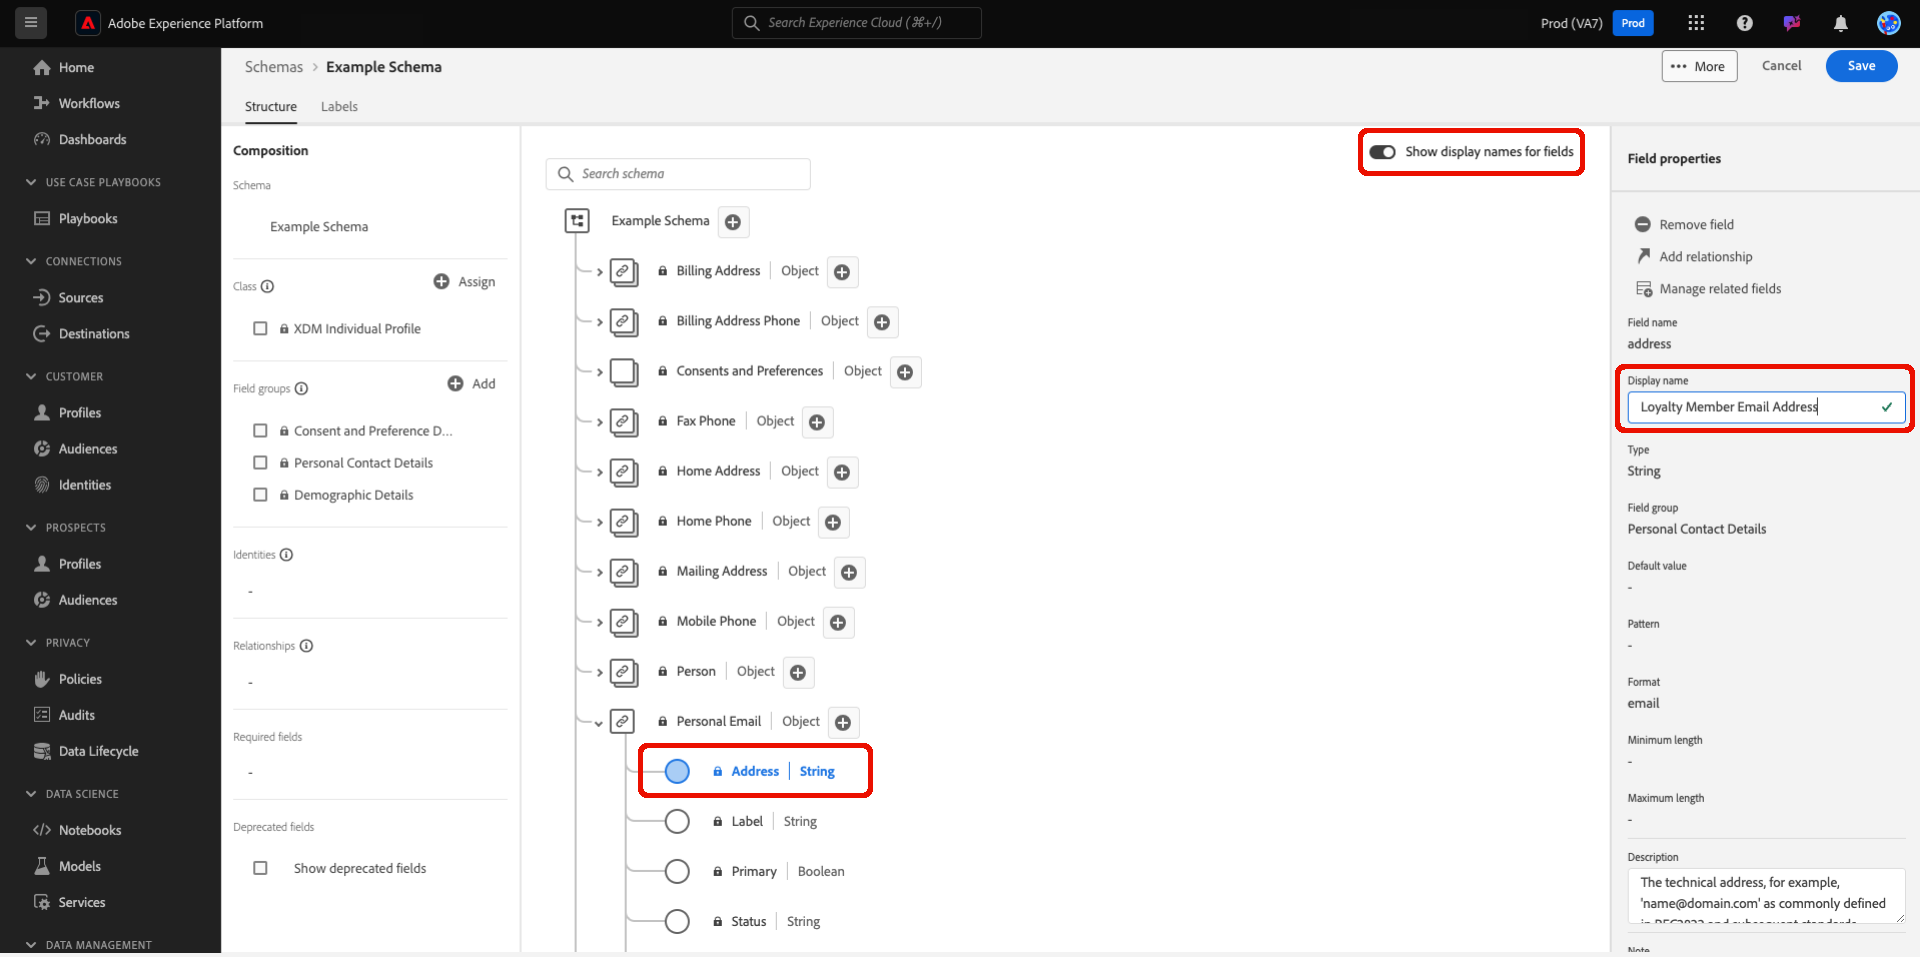Click the Save button
The width and height of the screenshot is (1920, 957).
click(1861, 66)
